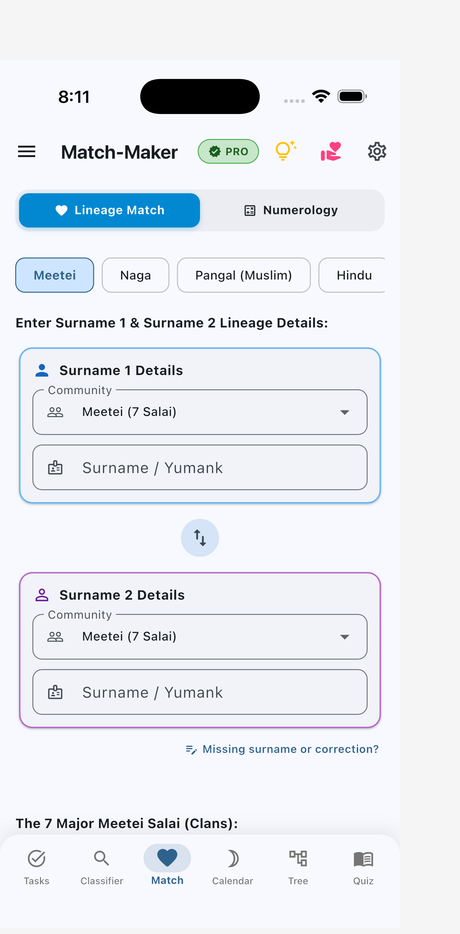Switch to Numerology tab
The height and width of the screenshot is (934, 460).
(x=291, y=210)
